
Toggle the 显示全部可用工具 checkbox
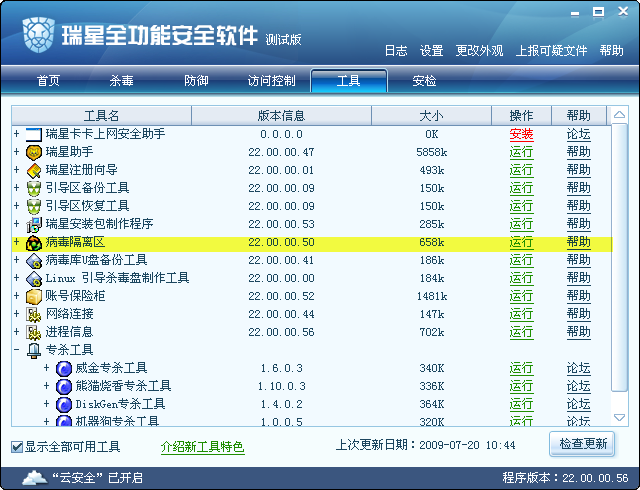17,447
